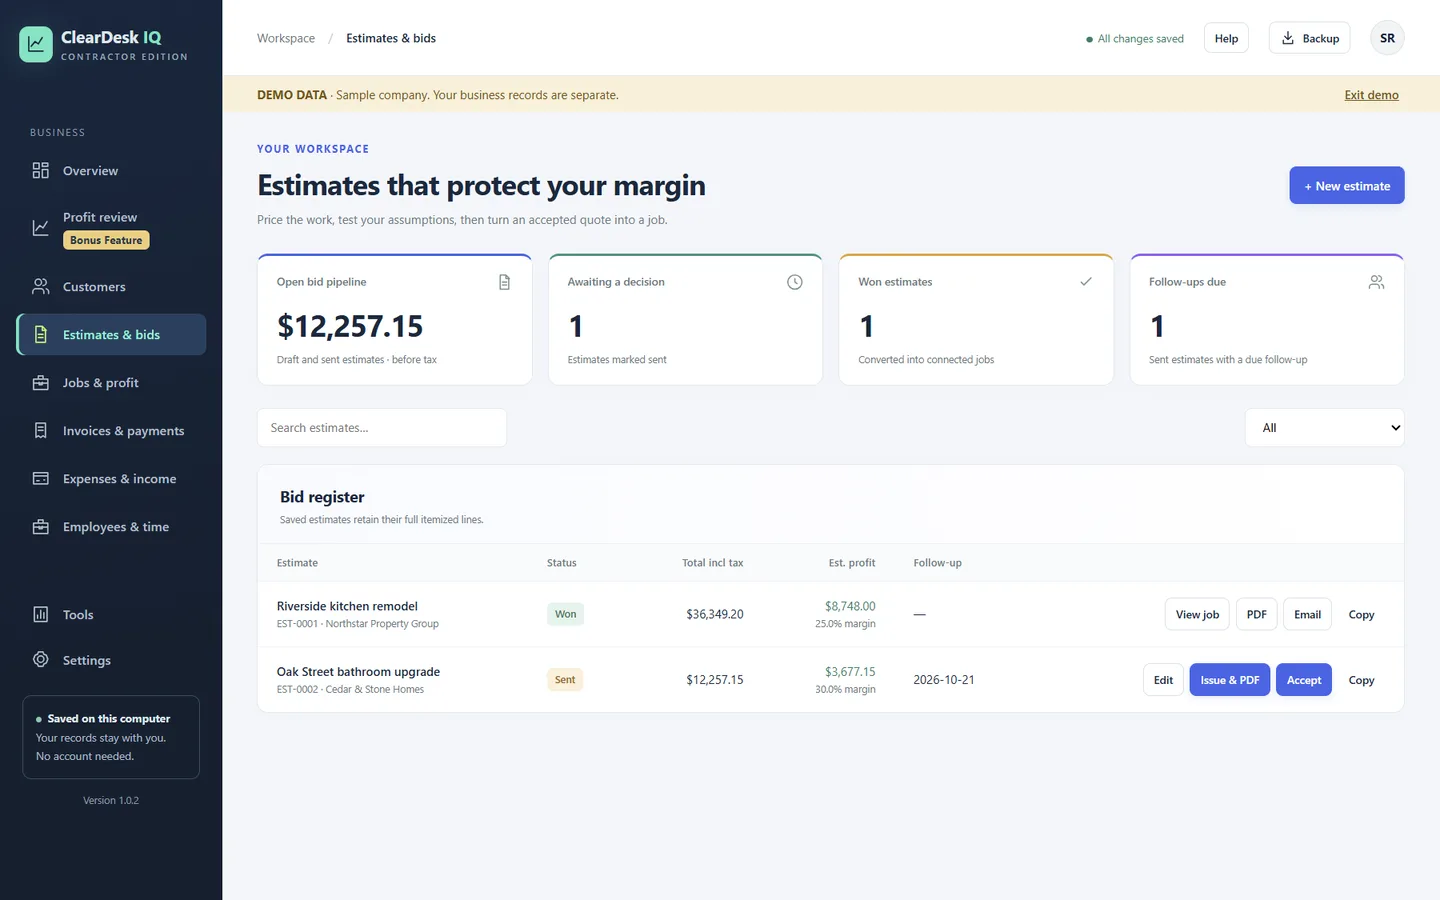Open Employees & time page
Viewport: 1440px width, 900px height.
point(111,527)
